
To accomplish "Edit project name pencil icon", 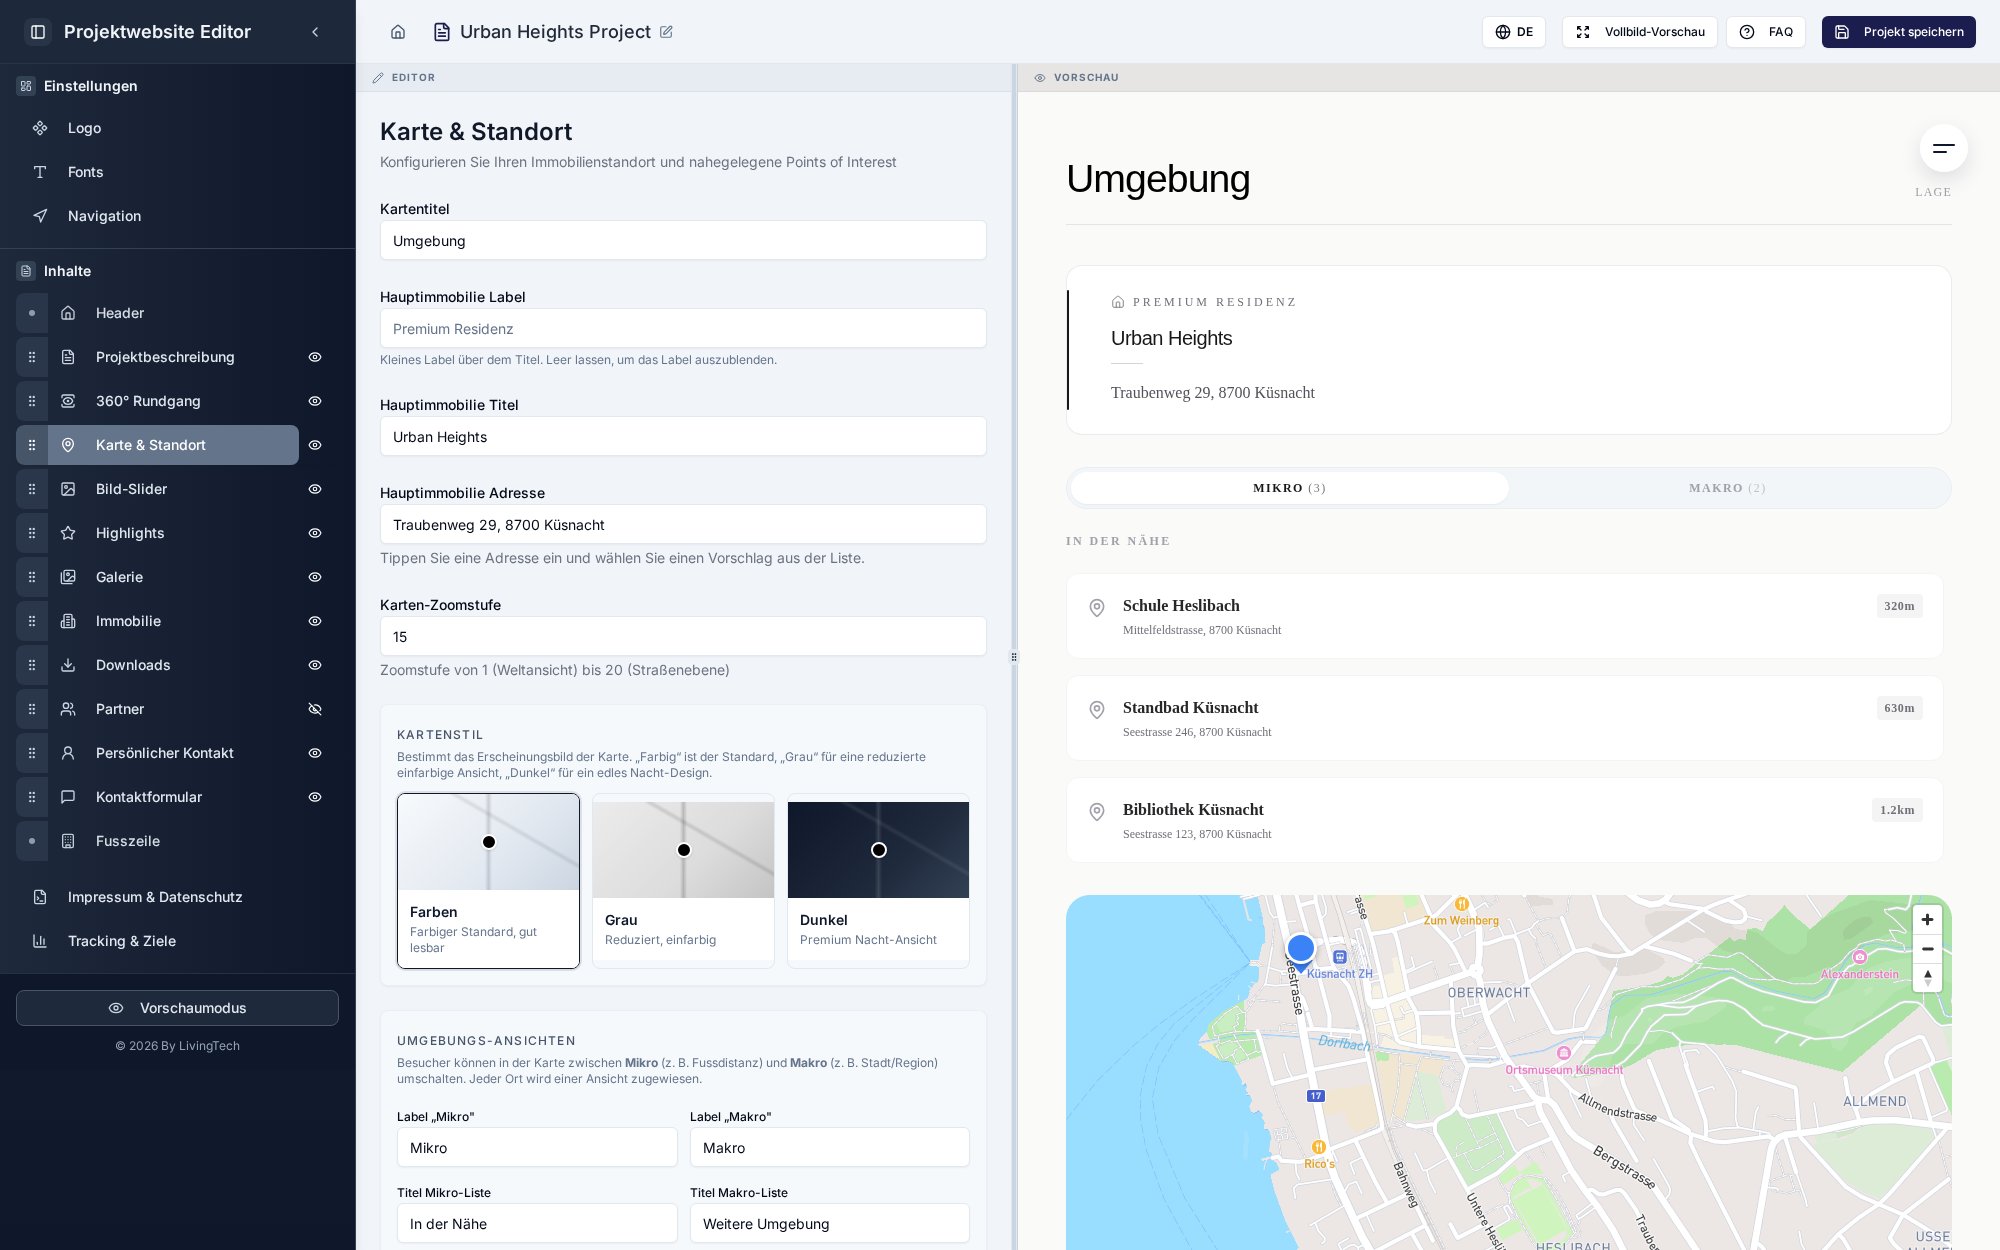I will (x=666, y=32).
